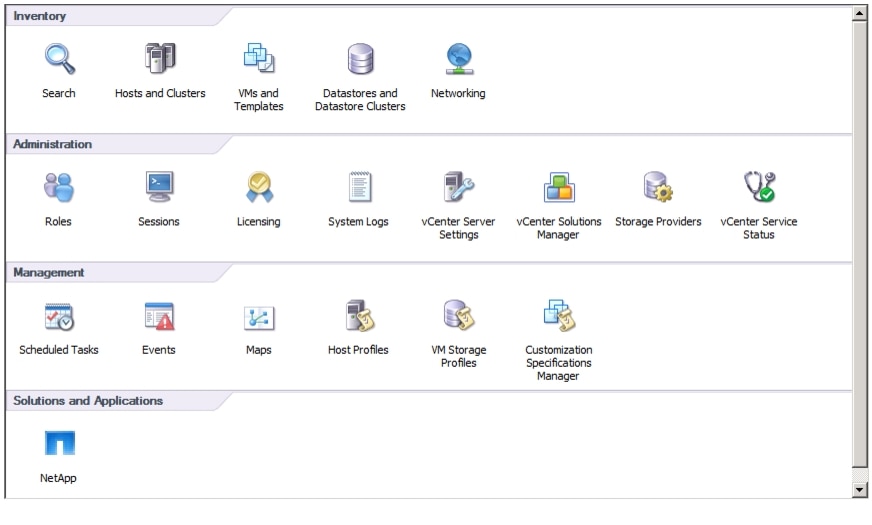This screenshot has height=525, width=872.
Task: Open VMs and Templates icon
Action: (x=259, y=58)
